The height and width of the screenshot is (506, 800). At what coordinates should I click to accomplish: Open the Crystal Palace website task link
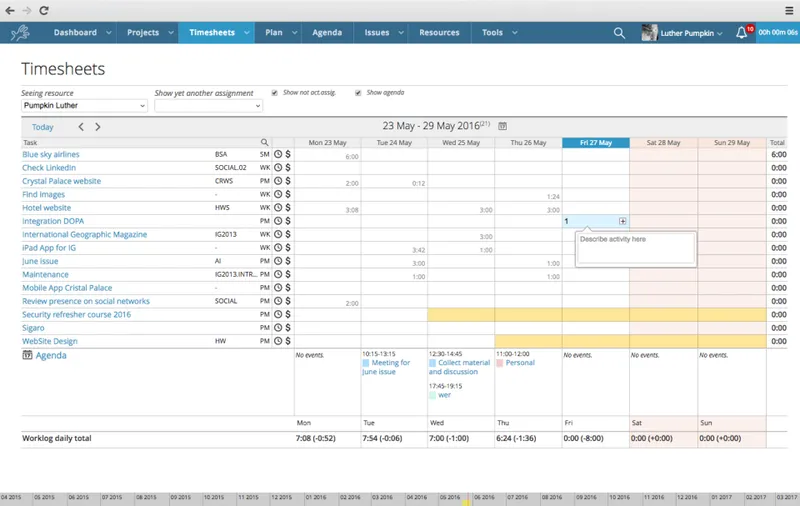[x=61, y=181]
